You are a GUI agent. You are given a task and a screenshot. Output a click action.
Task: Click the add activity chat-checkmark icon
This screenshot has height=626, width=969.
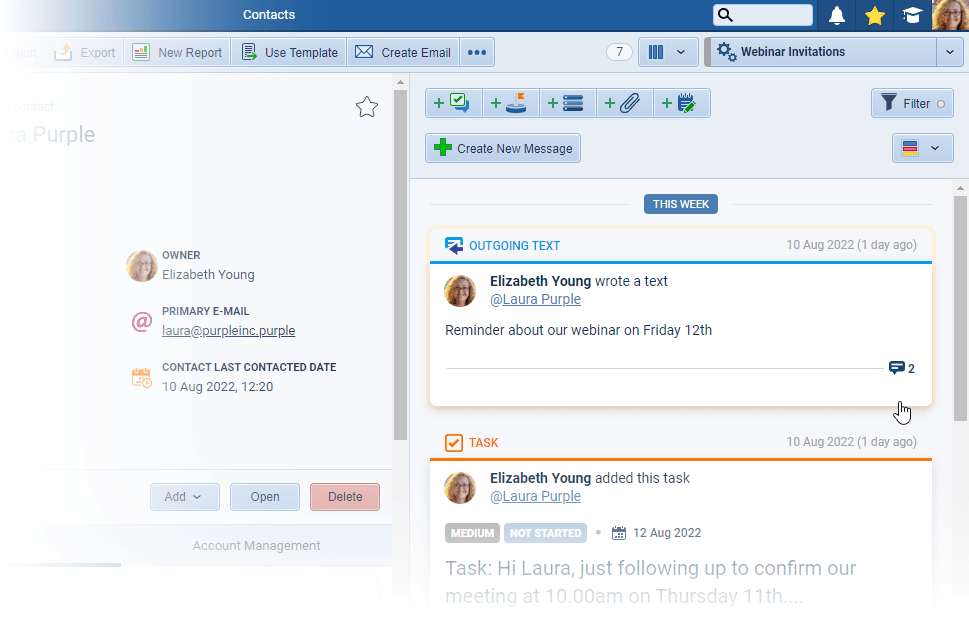pos(454,103)
